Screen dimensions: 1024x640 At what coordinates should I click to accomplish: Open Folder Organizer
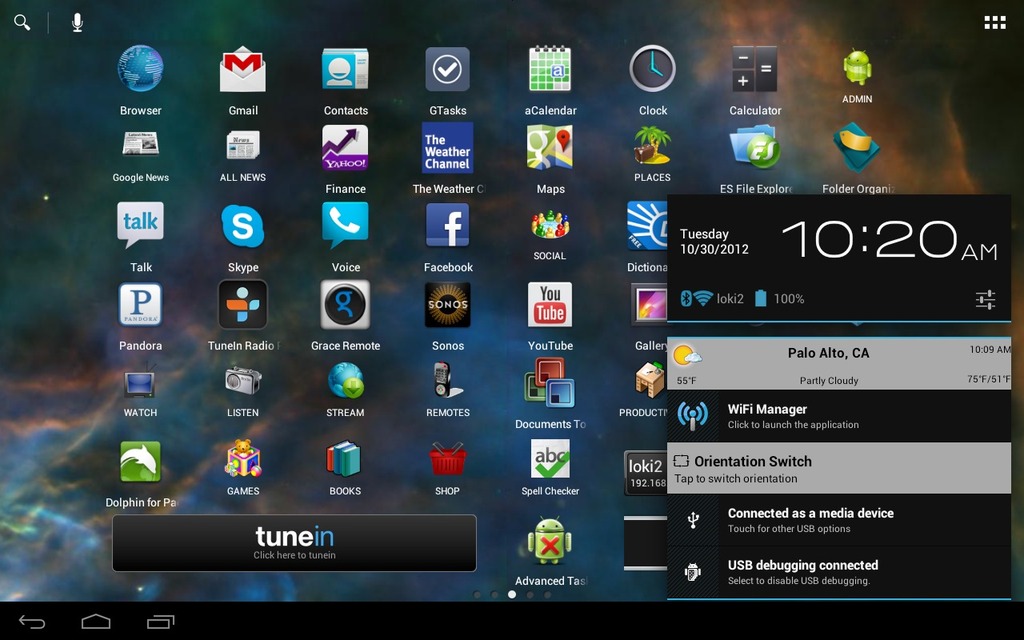[857, 148]
